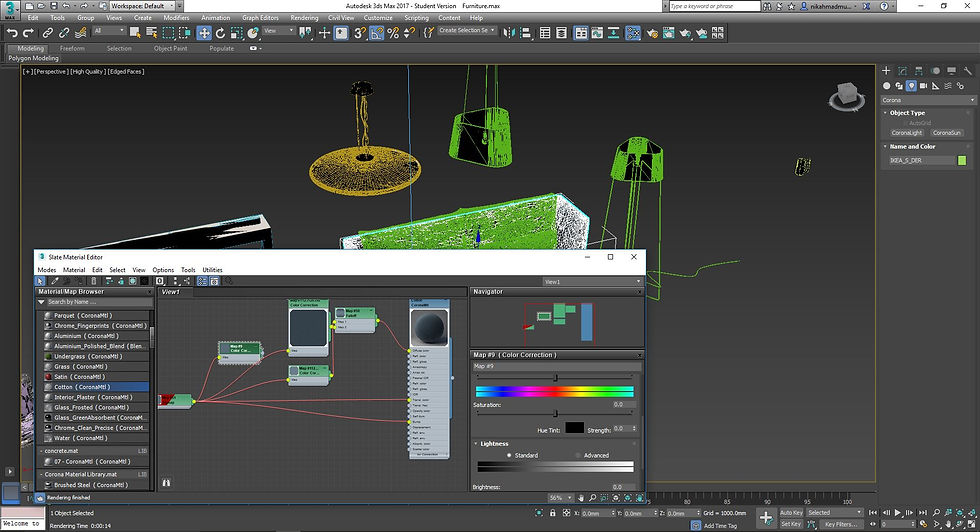Toggle the selection lock padlock icon

[x=552, y=513]
